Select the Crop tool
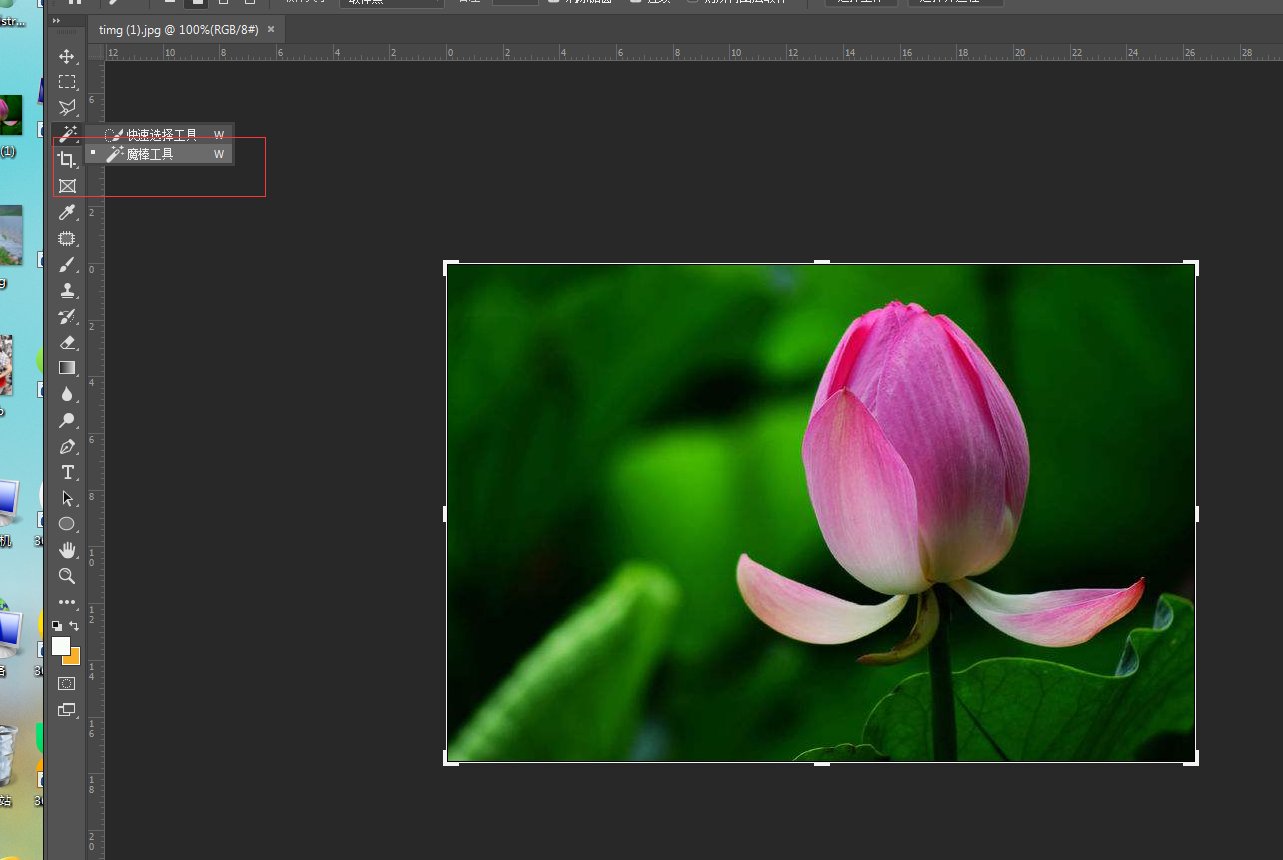 pyautogui.click(x=67, y=160)
